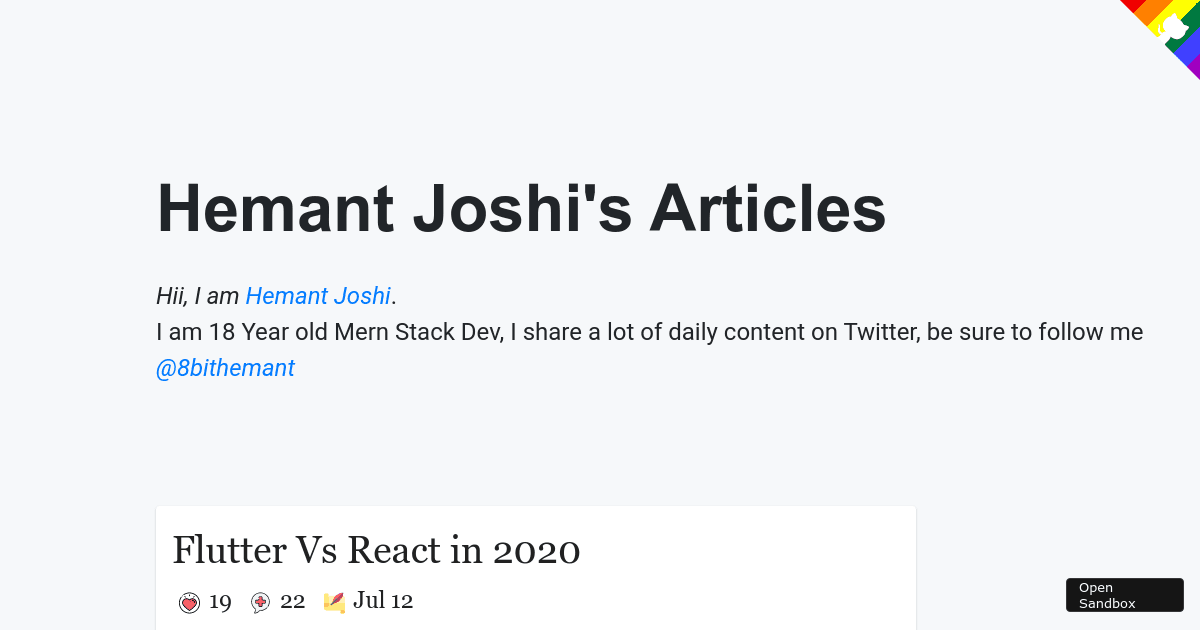The image size is (1200, 630).
Task: Click the red stripe of rainbow corner
Action: (1134, 4)
